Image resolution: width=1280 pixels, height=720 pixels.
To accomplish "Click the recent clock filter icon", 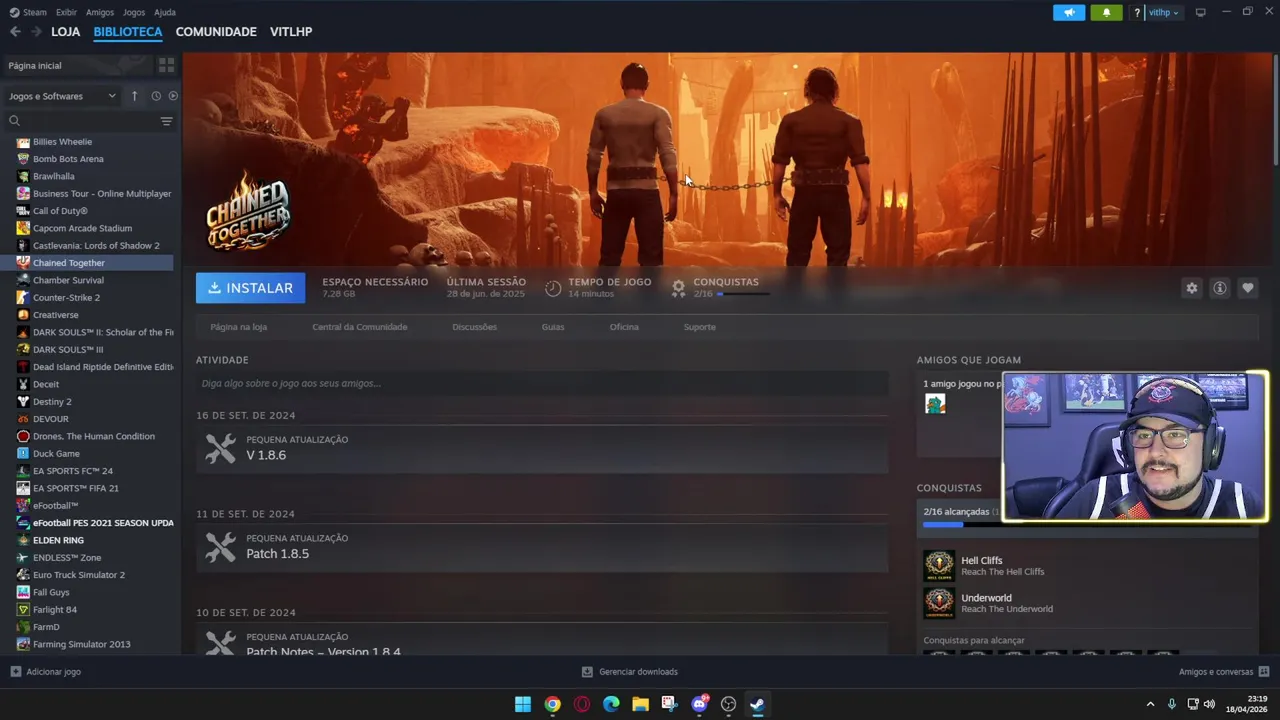I will point(156,96).
